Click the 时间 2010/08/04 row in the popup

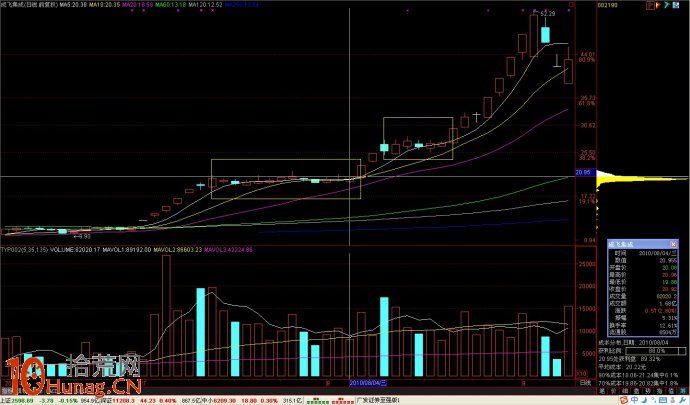(642, 254)
